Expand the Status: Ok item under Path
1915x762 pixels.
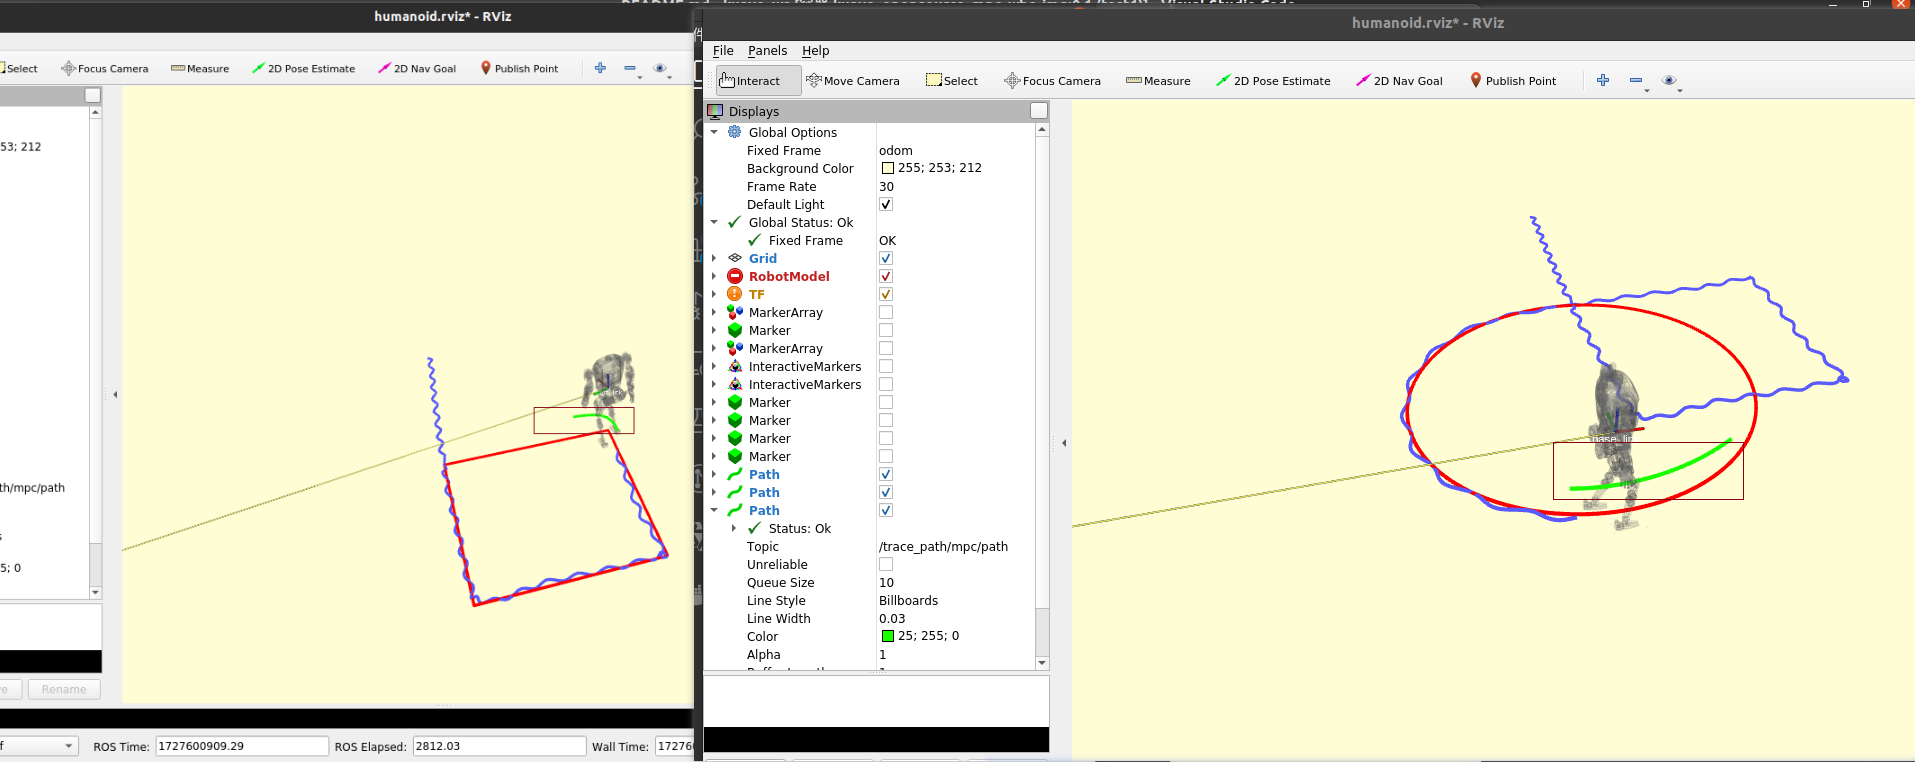(x=734, y=528)
